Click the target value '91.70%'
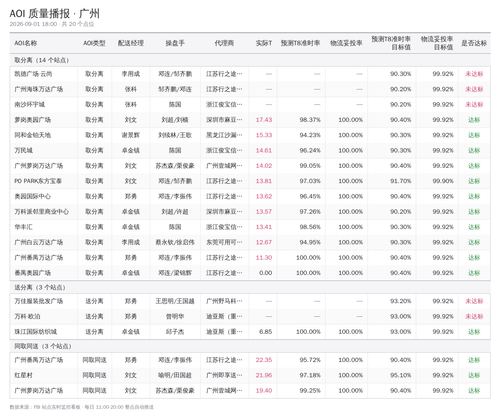The image size is (500, 416). tap(401, 181)
